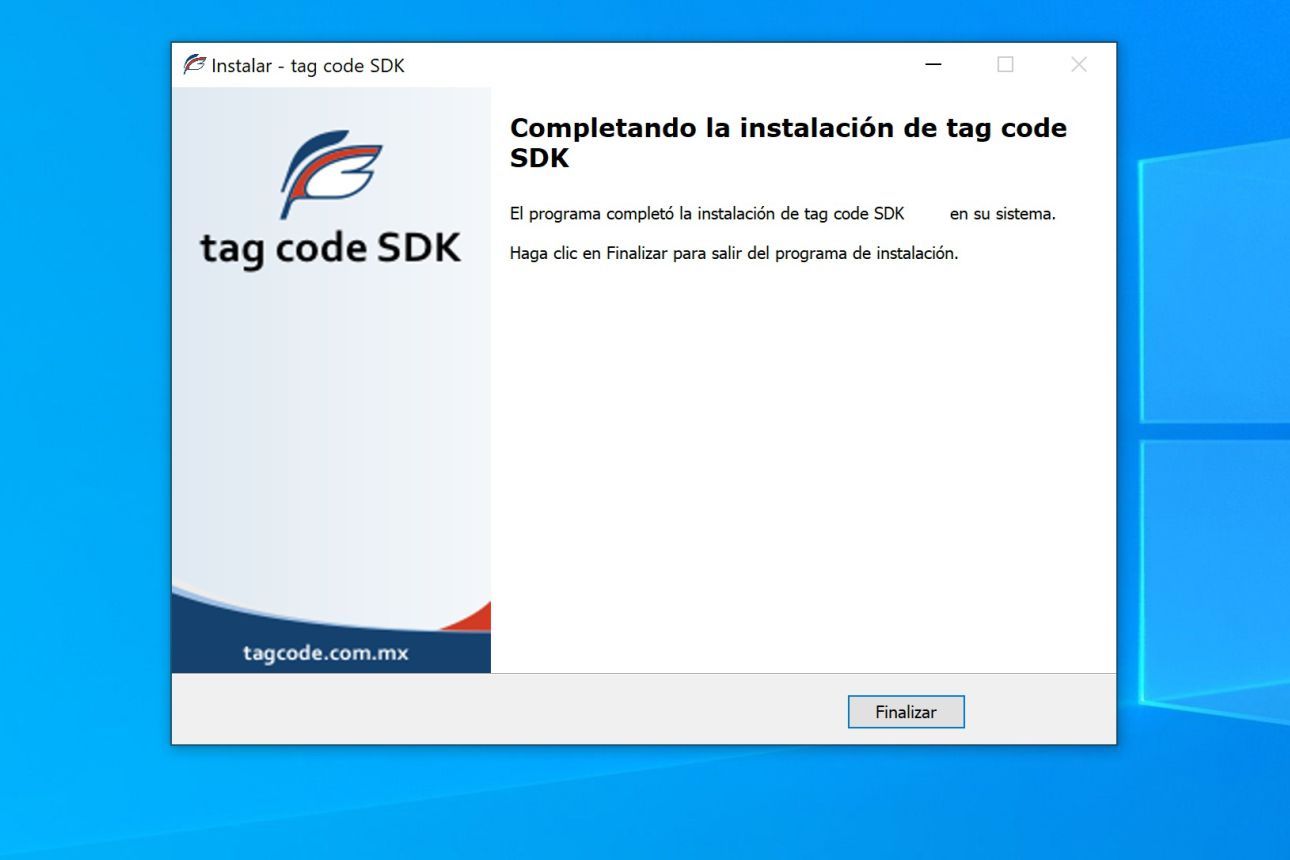The image size is (1290, 860).
Task: Click the tag code SDK feather logo
Action: (x=331, y=173)
